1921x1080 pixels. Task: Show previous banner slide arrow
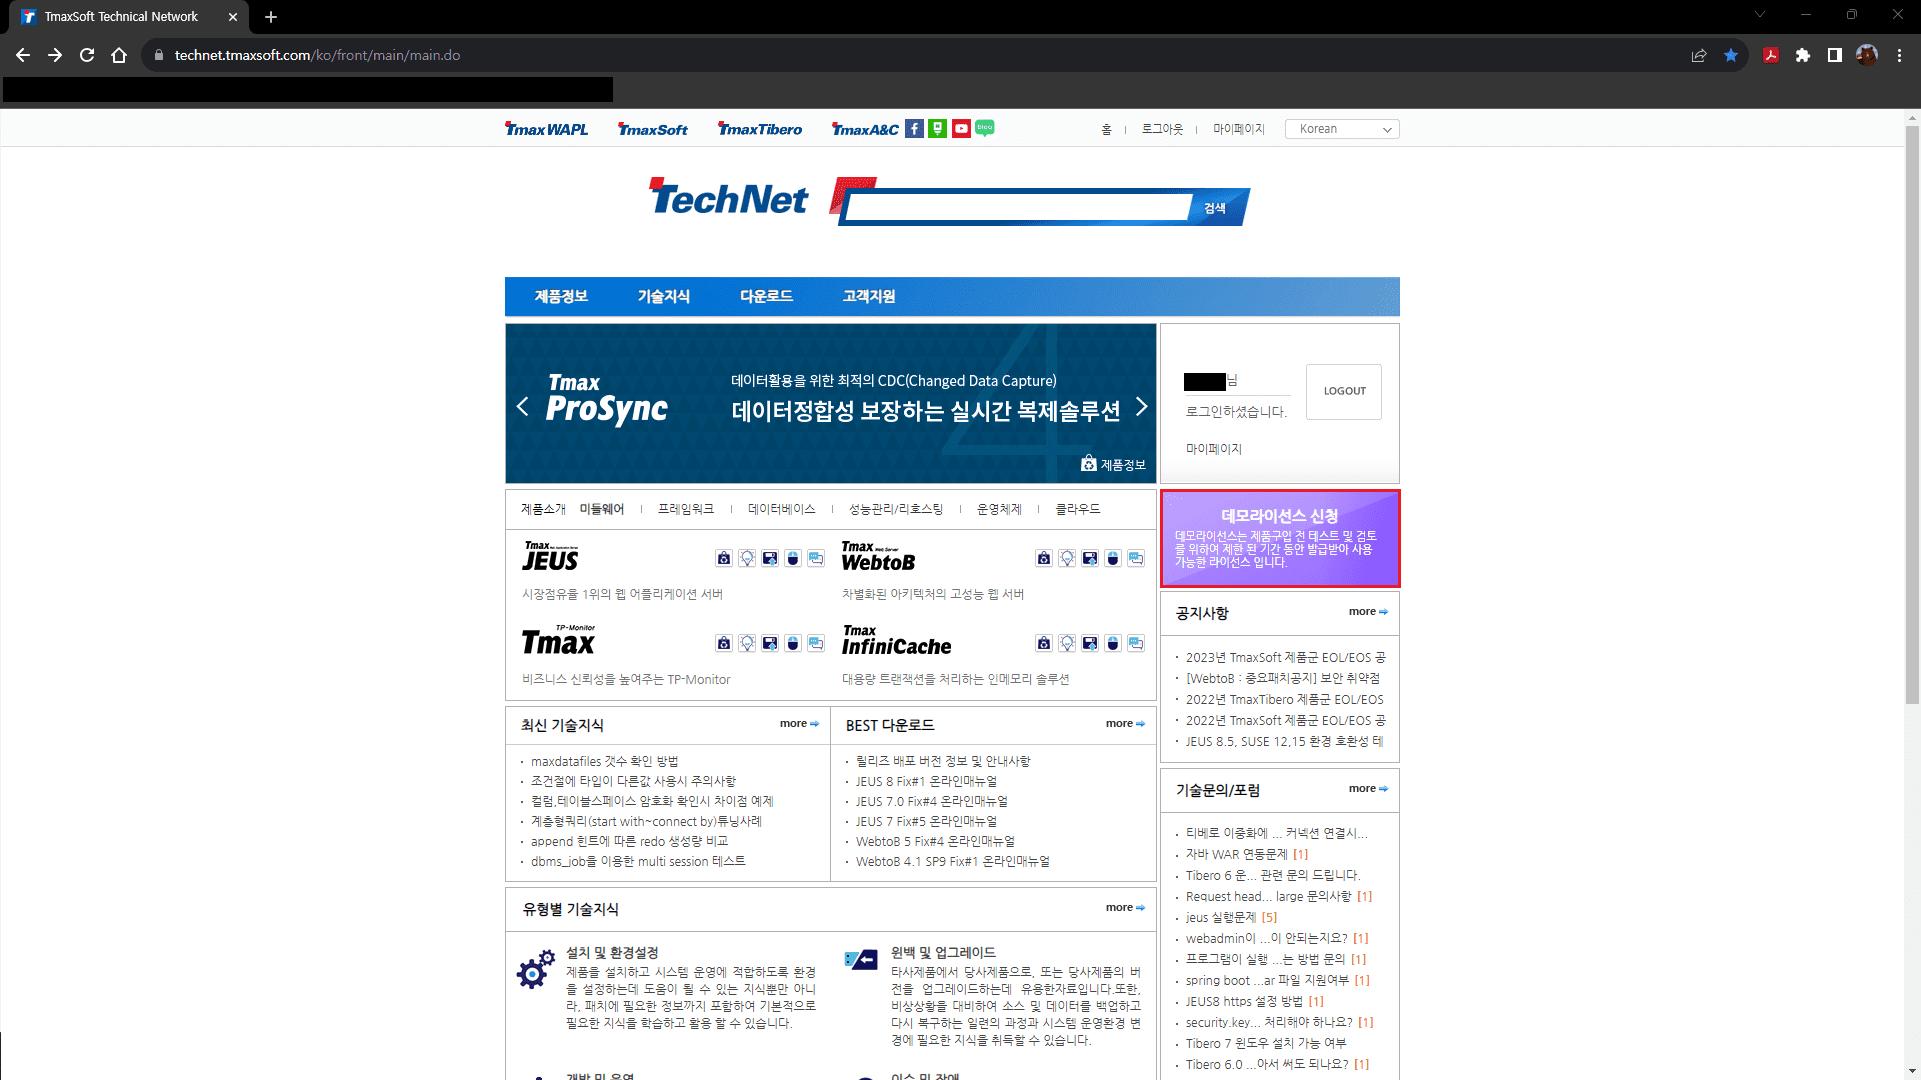tap(522, 407)
